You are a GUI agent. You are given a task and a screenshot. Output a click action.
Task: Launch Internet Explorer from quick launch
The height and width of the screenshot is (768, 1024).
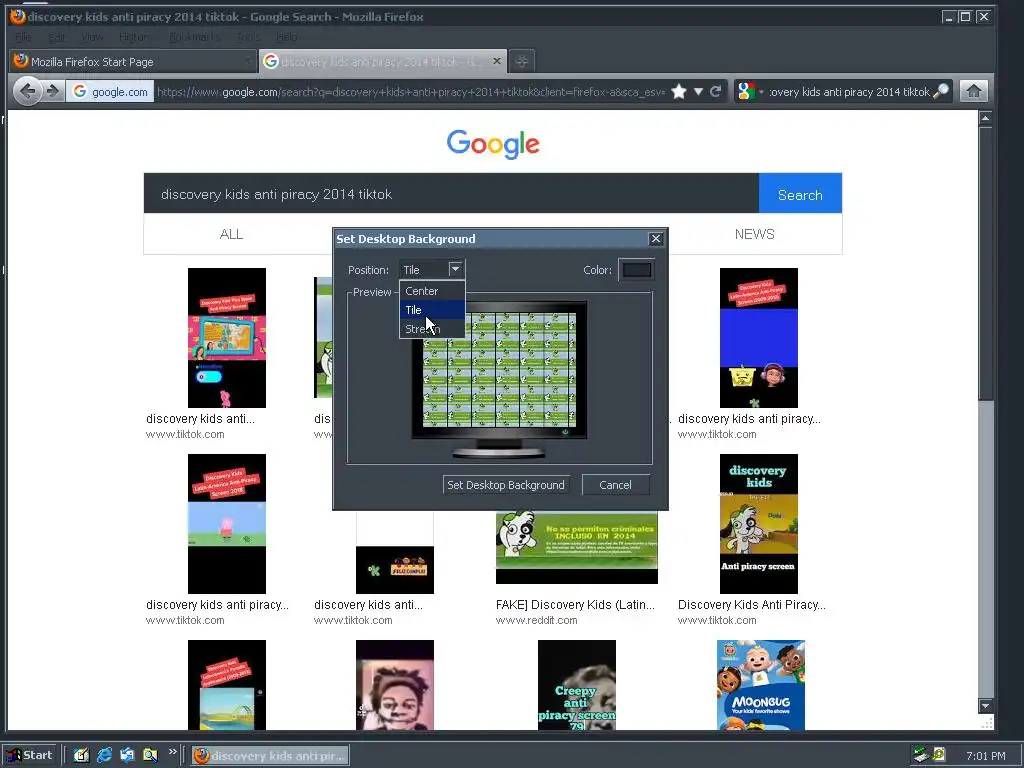pyautogui.click(x=104, y=755)
